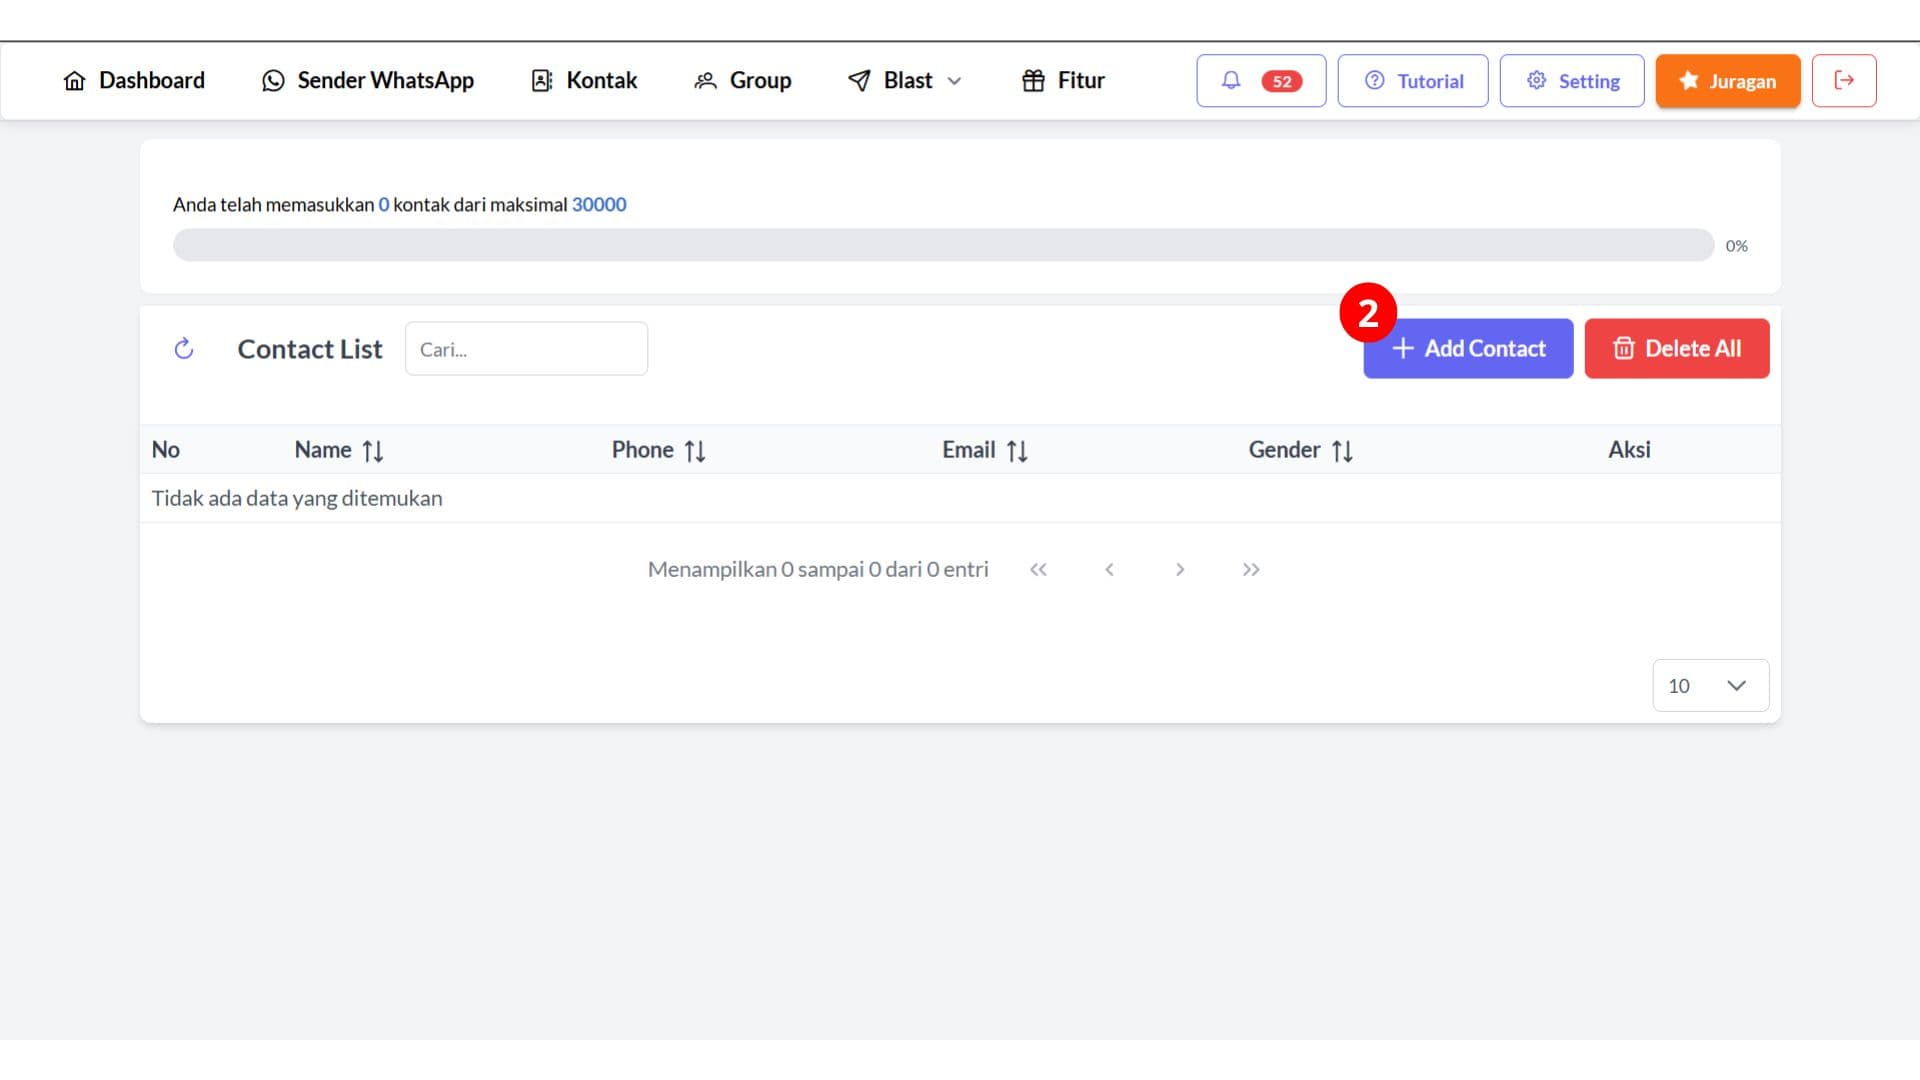Open the Setting menu
The image size is (1920, 1080).
point(1572,80)
